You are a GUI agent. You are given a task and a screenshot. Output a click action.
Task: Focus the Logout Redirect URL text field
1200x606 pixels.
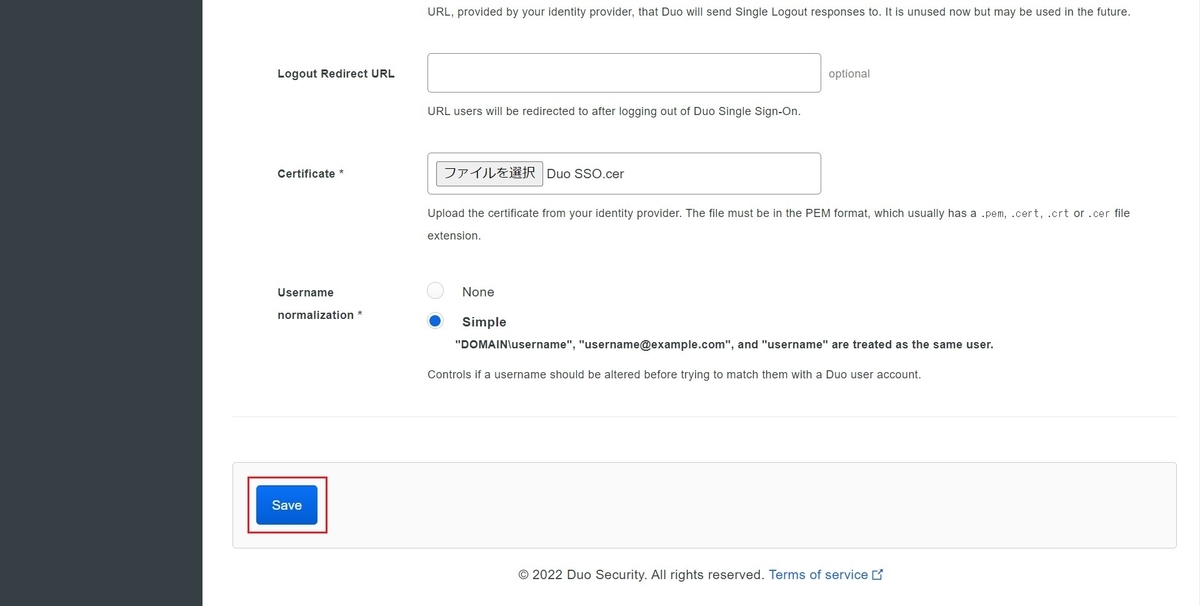tap(623, 73)
